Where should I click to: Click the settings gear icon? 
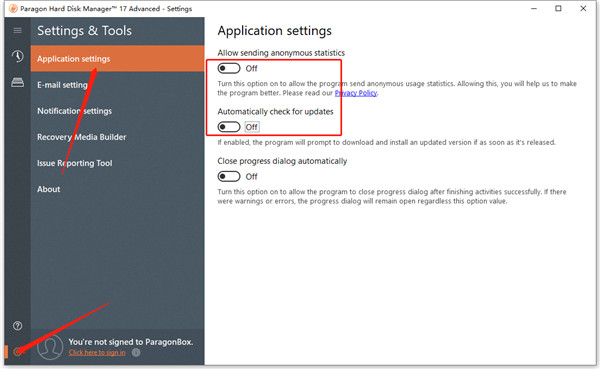coord(17,351)
